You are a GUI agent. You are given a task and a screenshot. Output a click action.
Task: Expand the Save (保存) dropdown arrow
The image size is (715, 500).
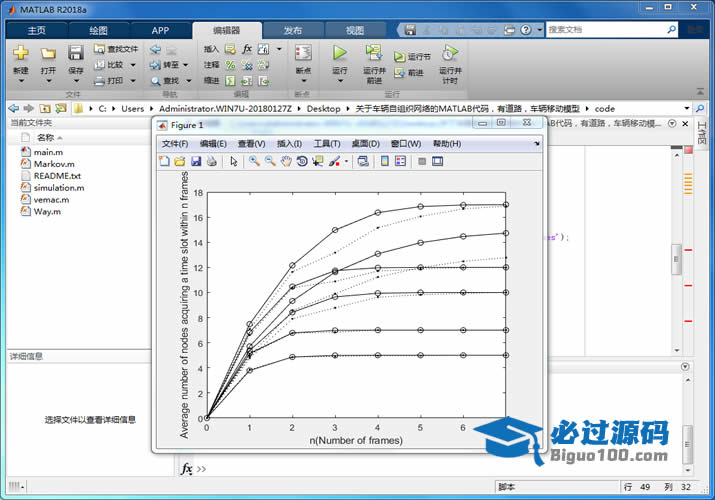[76, 81]
